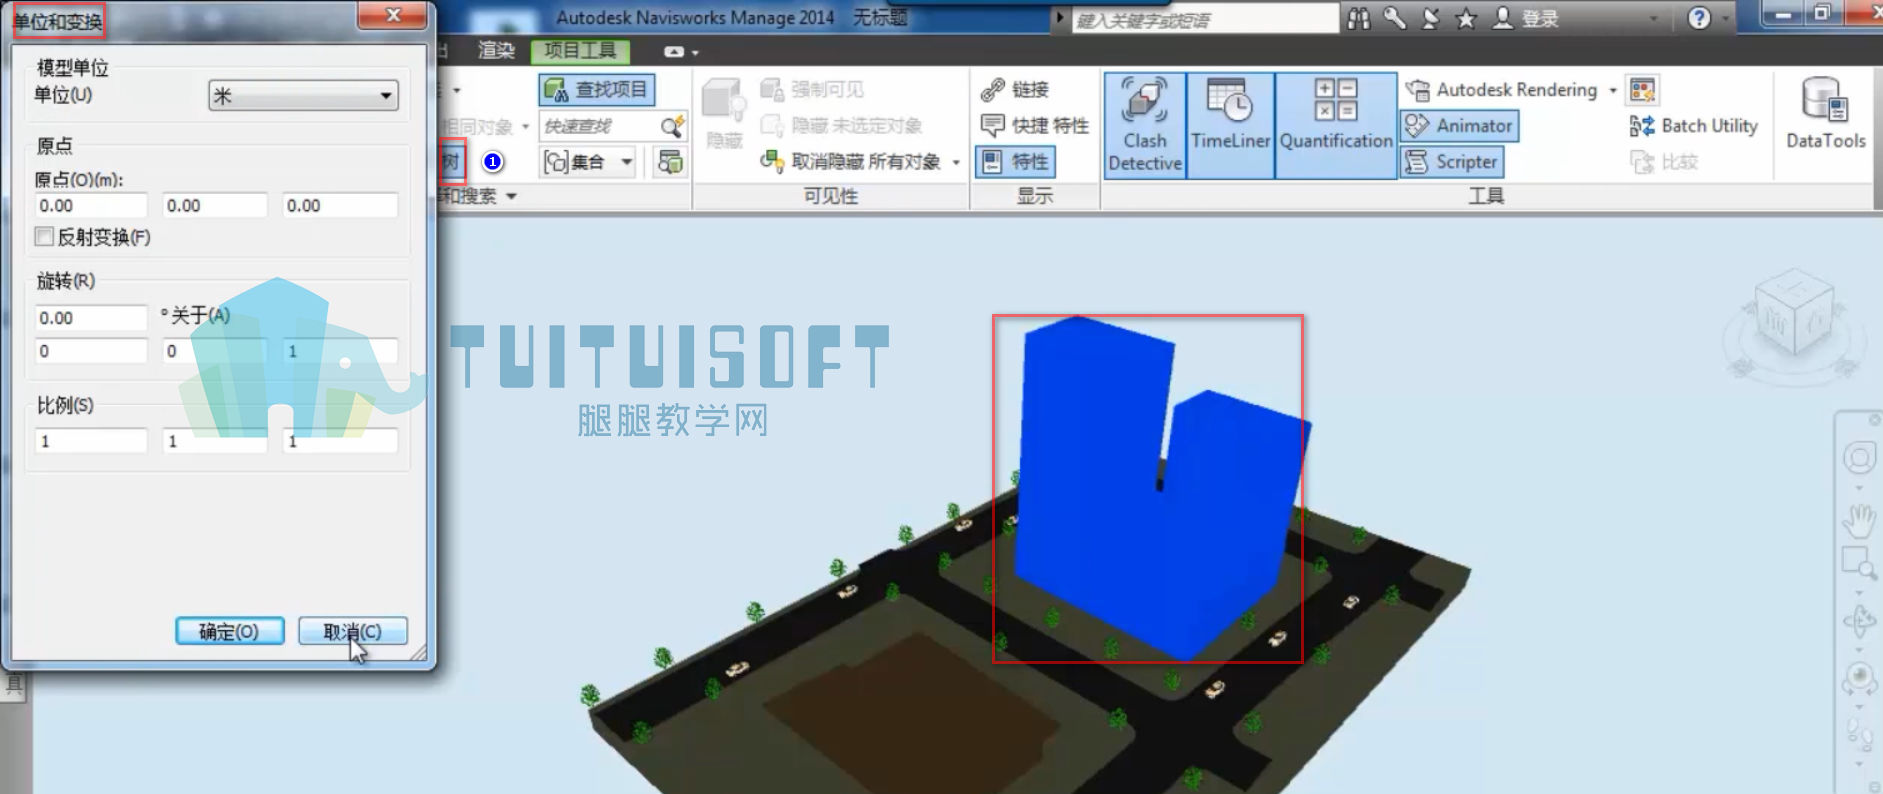Viewport: 1883px width, 794px height.
Task: Open Batch Utility
Action: pyautogui.click(x=1693, y=126)
